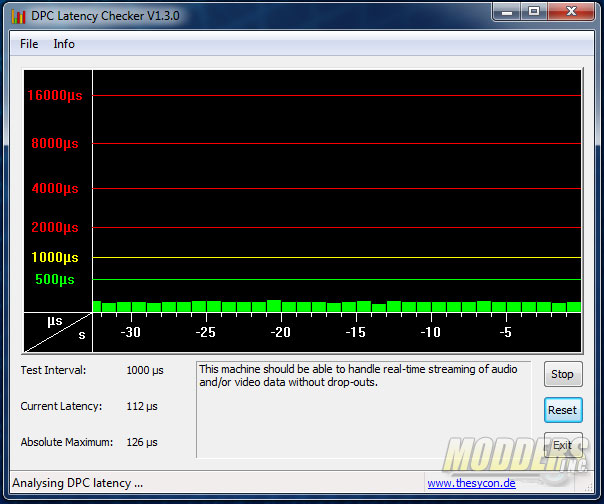604x504 pixels.
Task: Click the yellow 1000µs axis label
Action: [55, 257]
